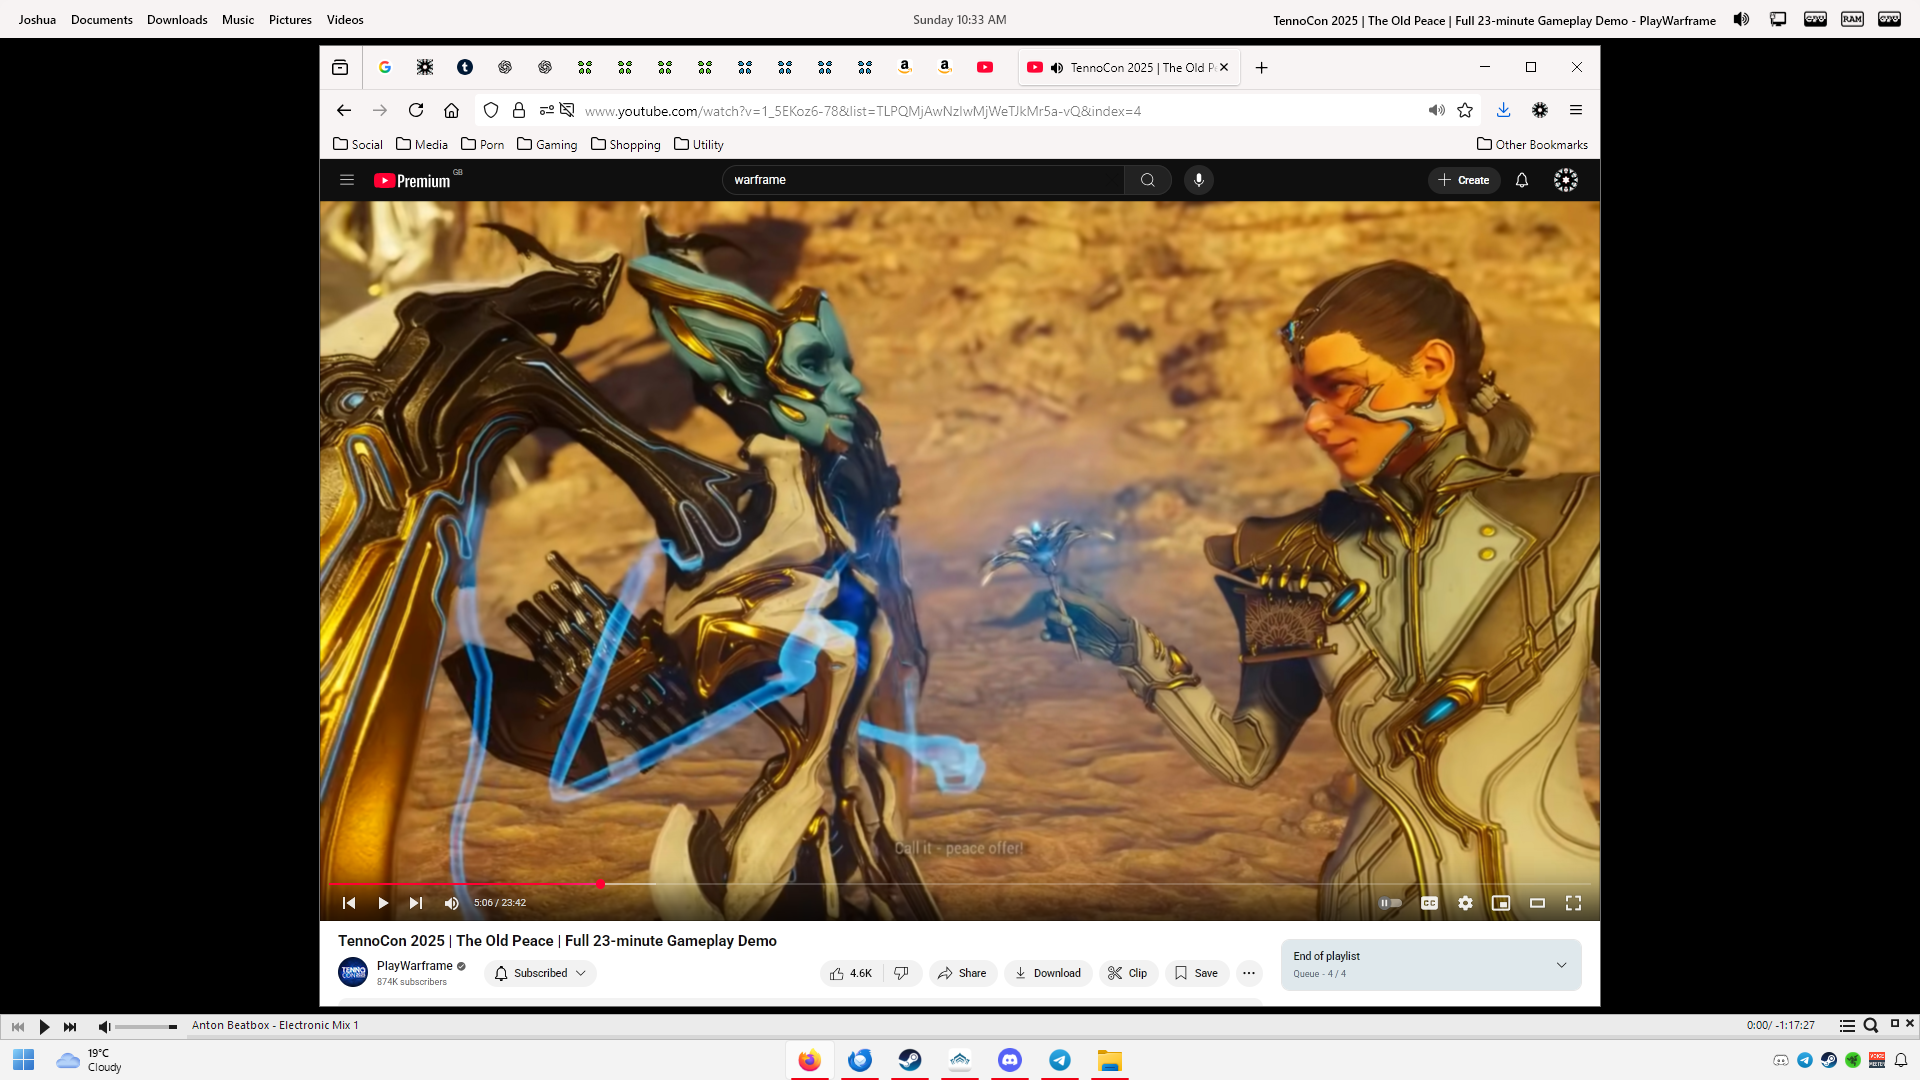Open more actions three-dot menu

pyautogui.click(x=1249, y=973)
